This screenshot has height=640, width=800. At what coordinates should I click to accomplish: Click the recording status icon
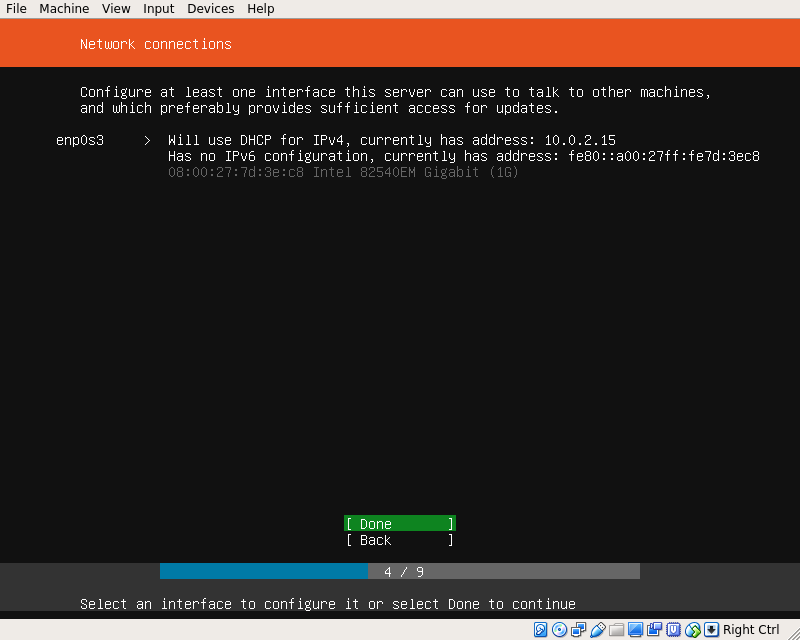pos(655,630)
